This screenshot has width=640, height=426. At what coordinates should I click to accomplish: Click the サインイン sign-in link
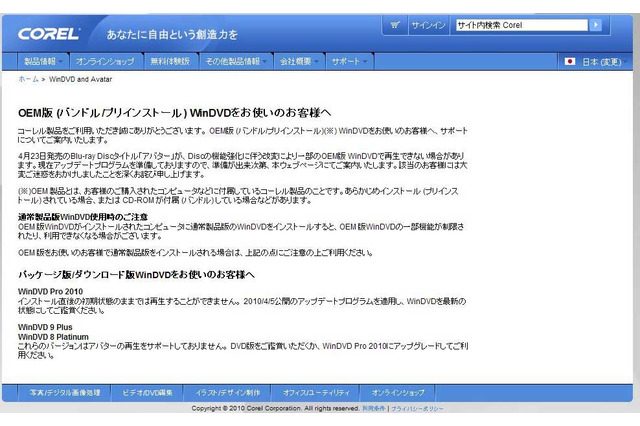tap(428, 25)
